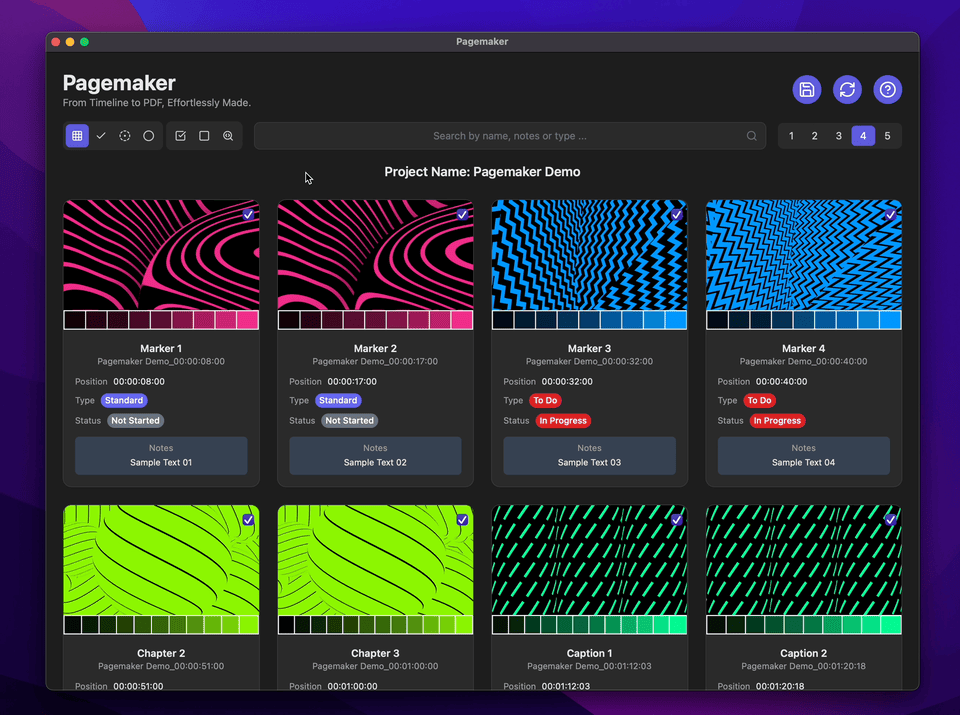The height and width of the screenshot is (715, 960).
Task: Open Marker 1 pink stripes thumbnail
Action: (x=161, y=255)
